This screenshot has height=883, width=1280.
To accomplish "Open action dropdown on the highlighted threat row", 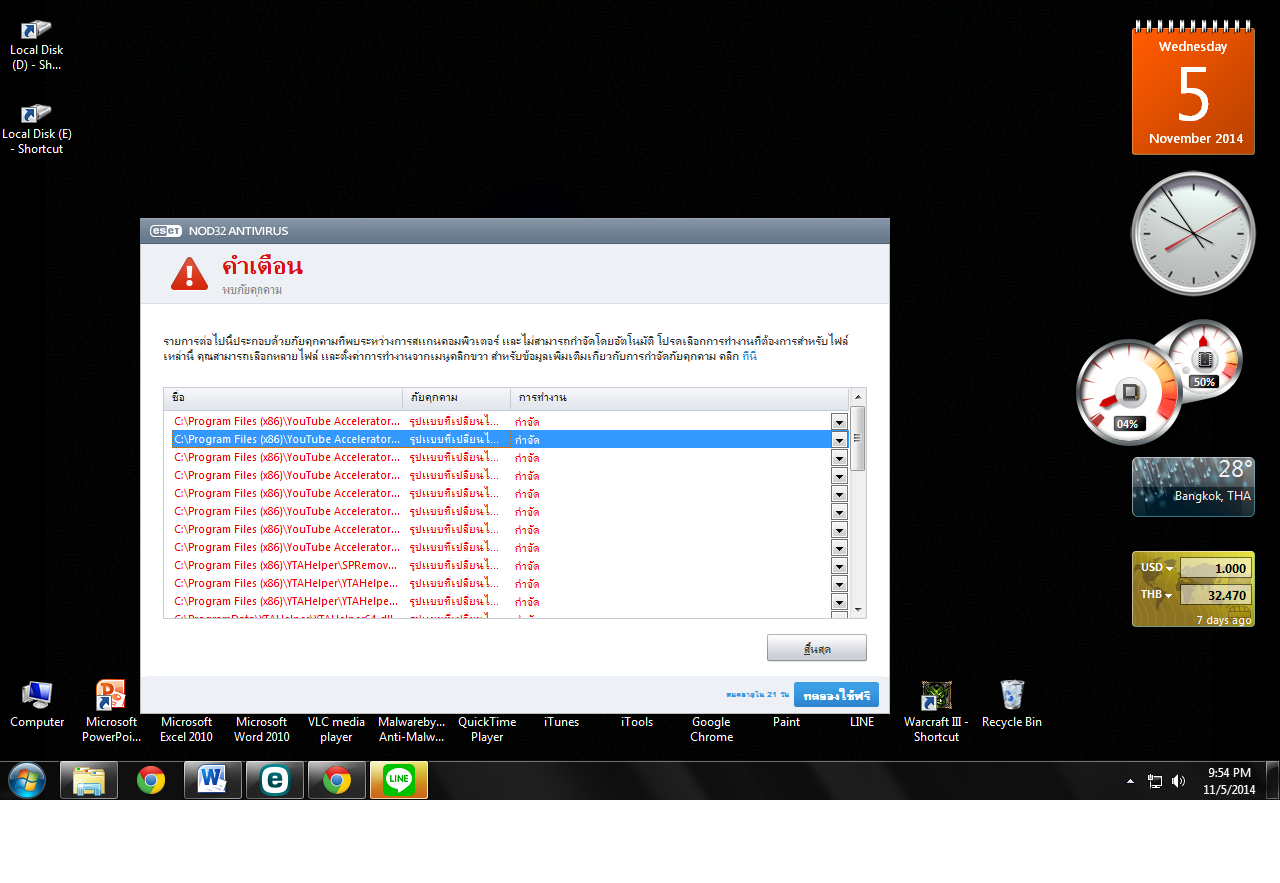I will click(839, 440).
